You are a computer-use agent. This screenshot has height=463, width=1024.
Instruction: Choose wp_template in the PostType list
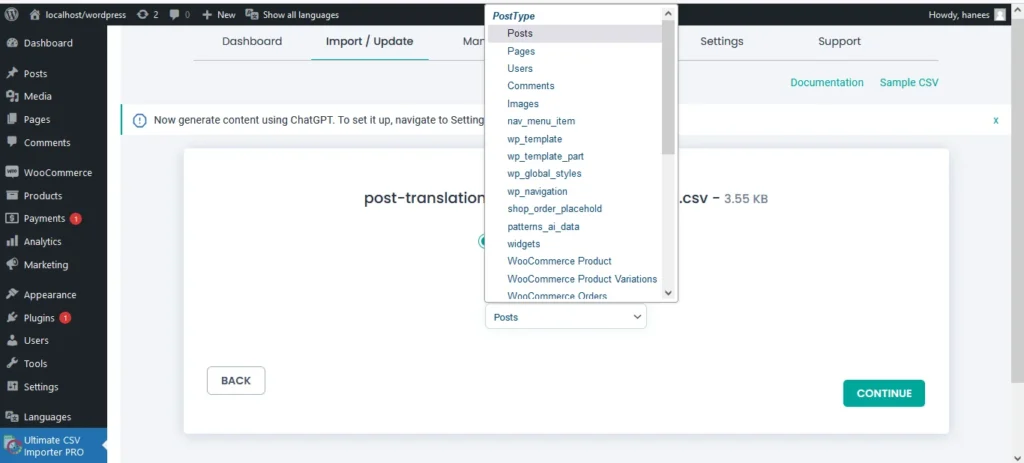pyautogui.click(x=575, y=139)
